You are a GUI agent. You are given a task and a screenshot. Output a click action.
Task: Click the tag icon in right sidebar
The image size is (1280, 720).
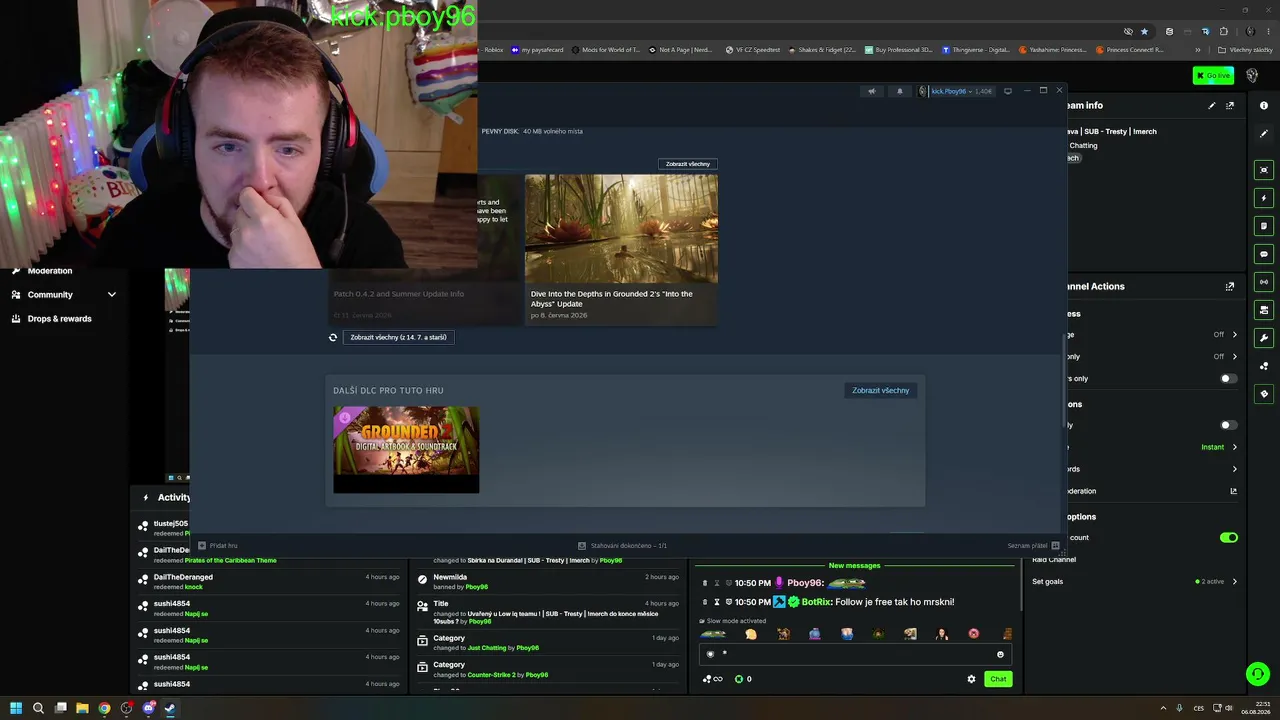[x=1264, y=394]
